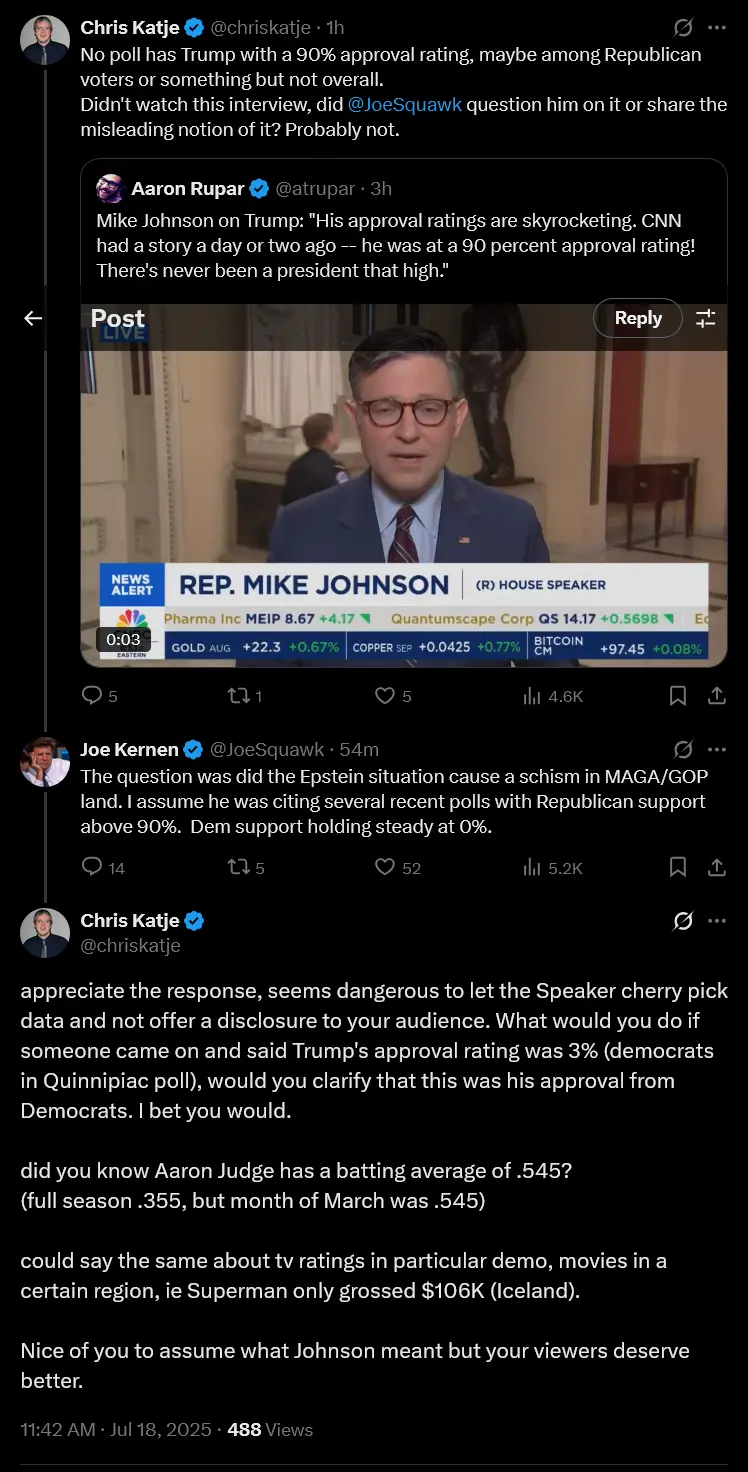This screenshot has height=1472, width=748.
Task: Open more options on Joe Kernen's reply
Action: (x=717, y=749)
